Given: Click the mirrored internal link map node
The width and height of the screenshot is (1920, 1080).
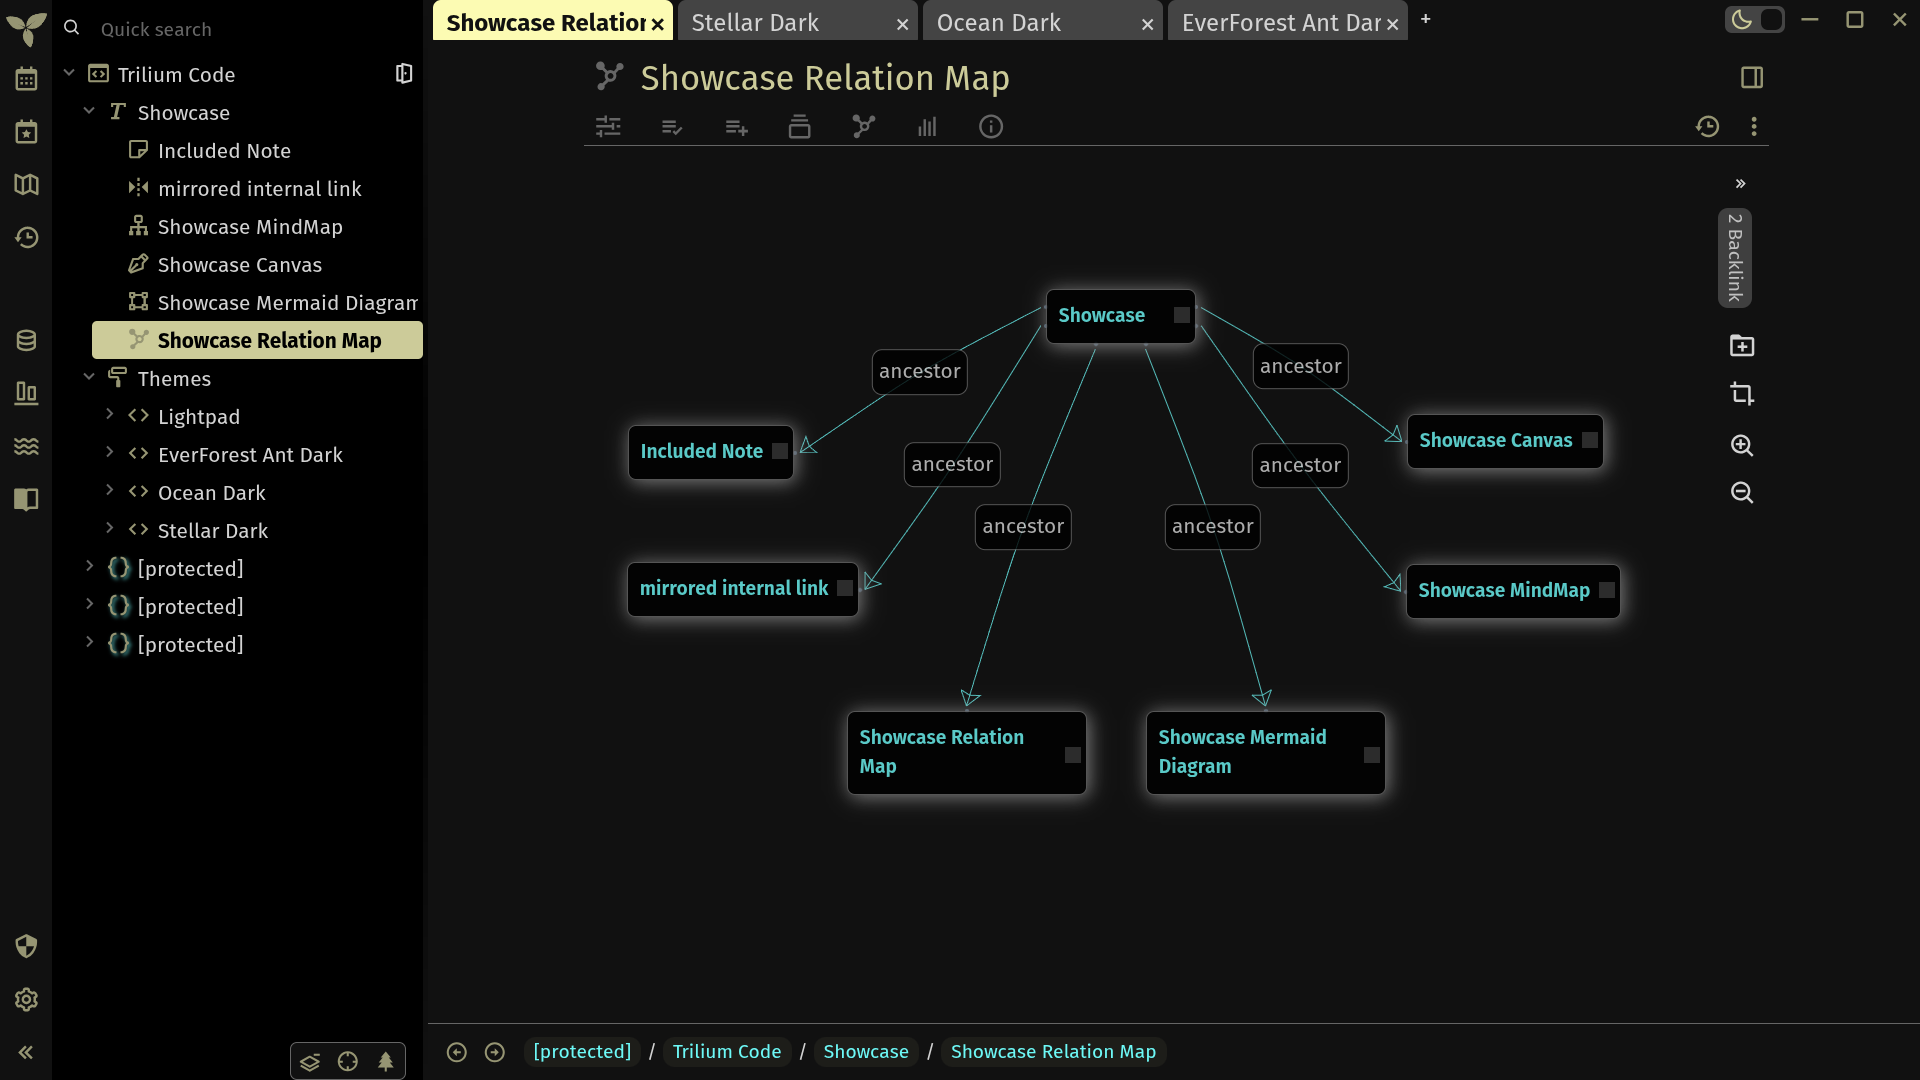Looking at the screenshot, I should pyautogui.click(x=743, y=589).
